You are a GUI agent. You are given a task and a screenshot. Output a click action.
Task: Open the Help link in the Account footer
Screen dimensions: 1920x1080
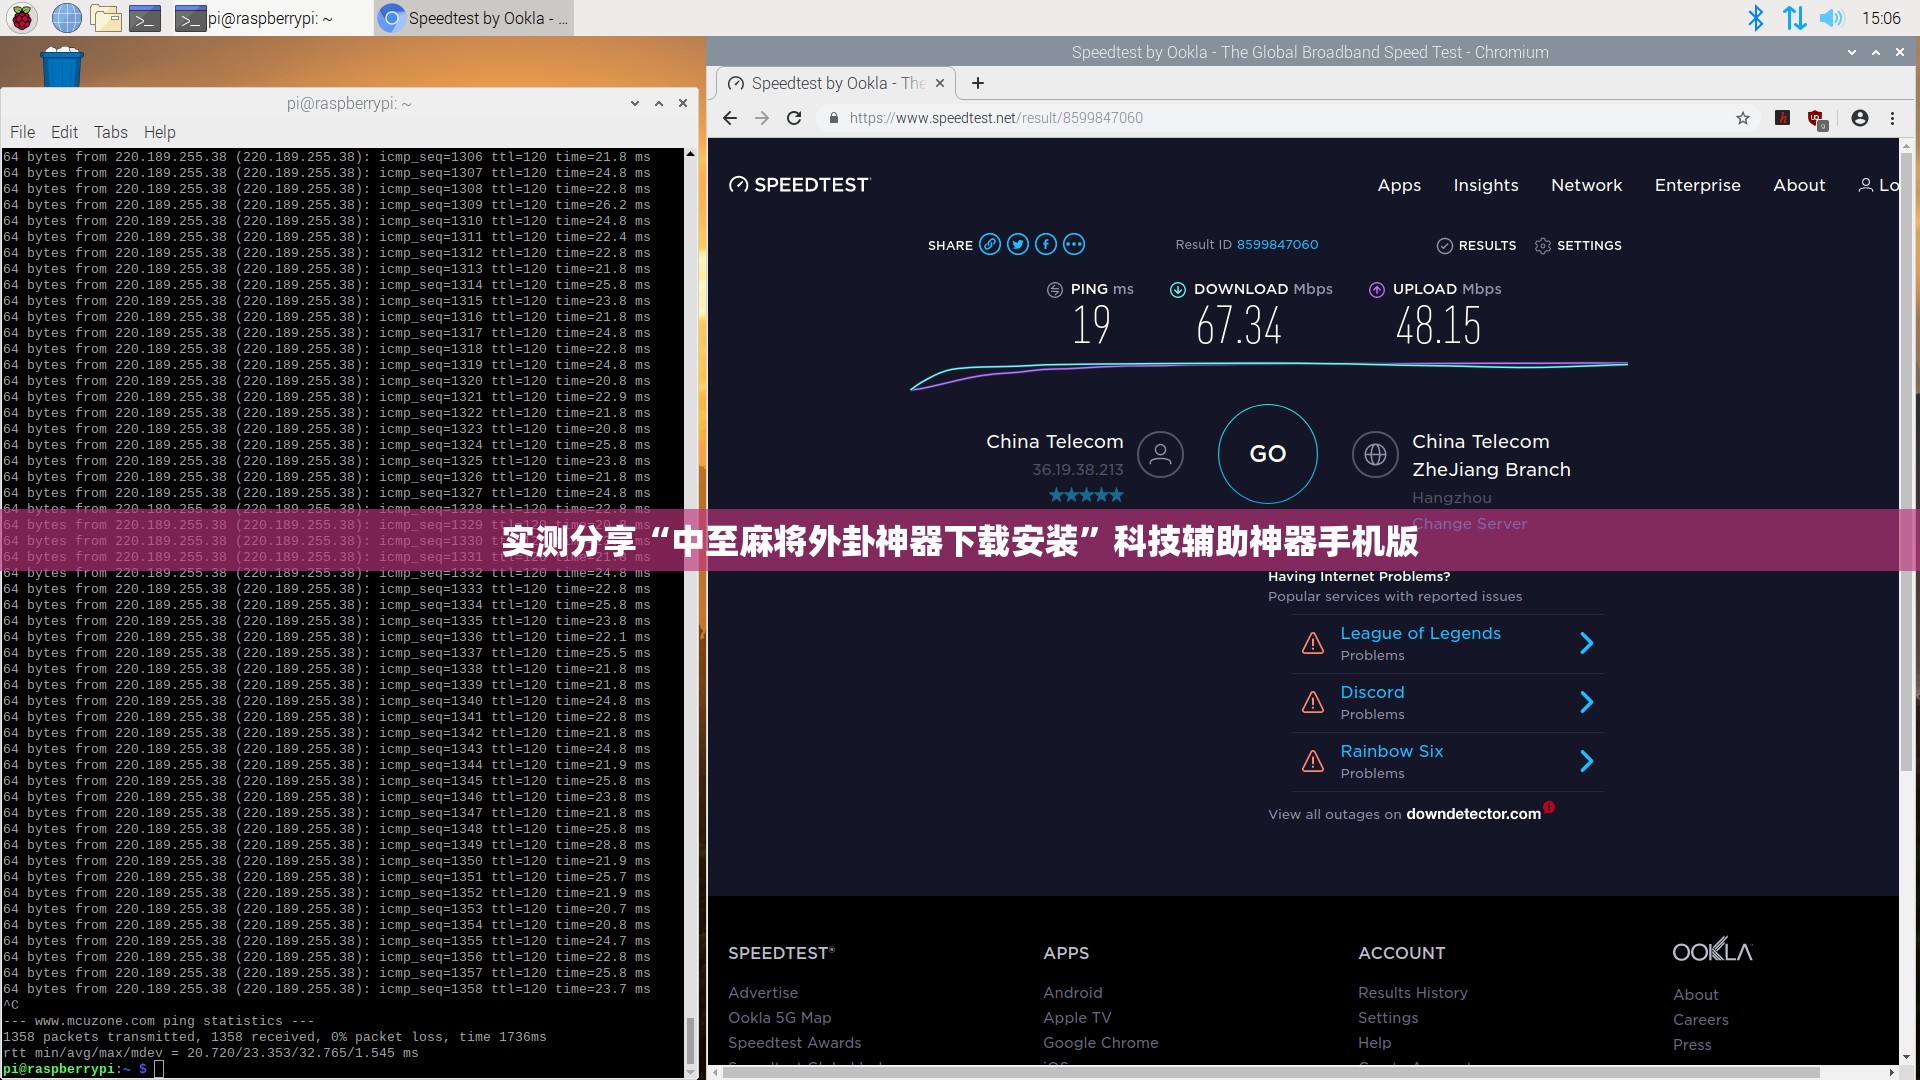point(1375,1043)
